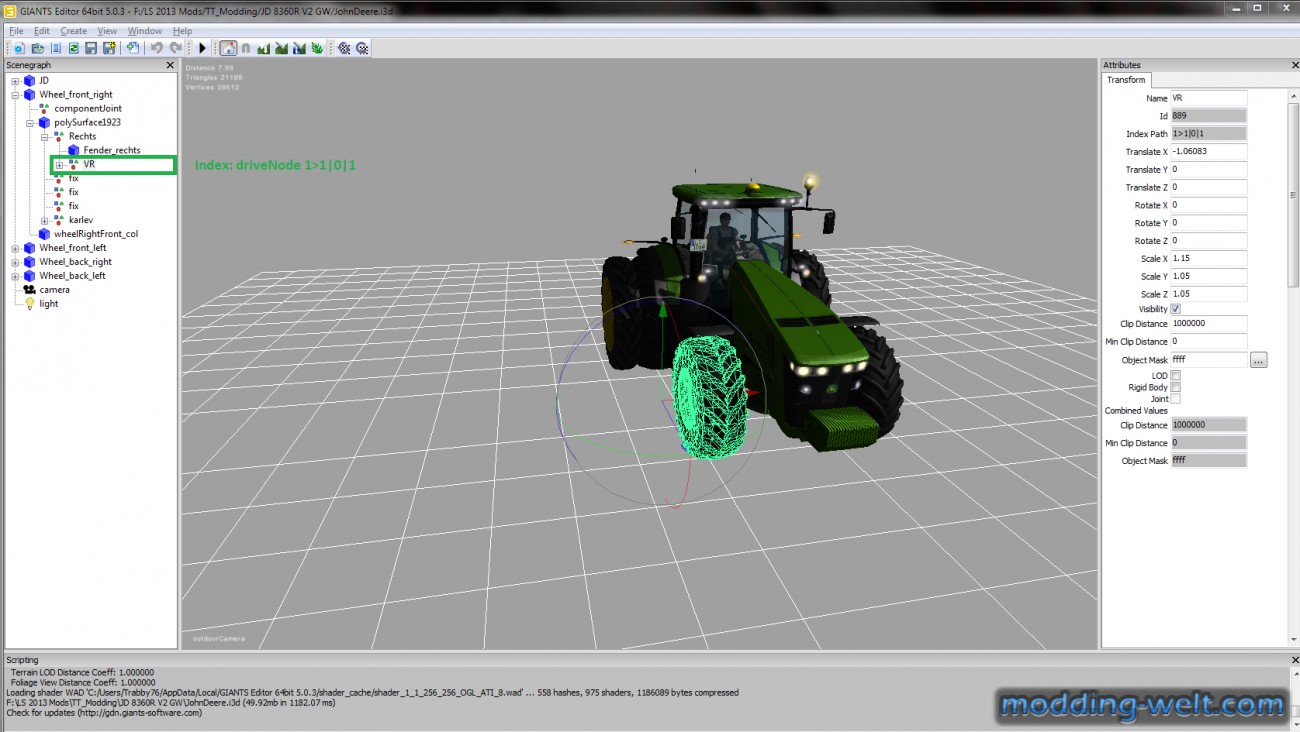Click the Scale X field
The height and width of the screenshot is (732, 1300).
coord(1209,258)
